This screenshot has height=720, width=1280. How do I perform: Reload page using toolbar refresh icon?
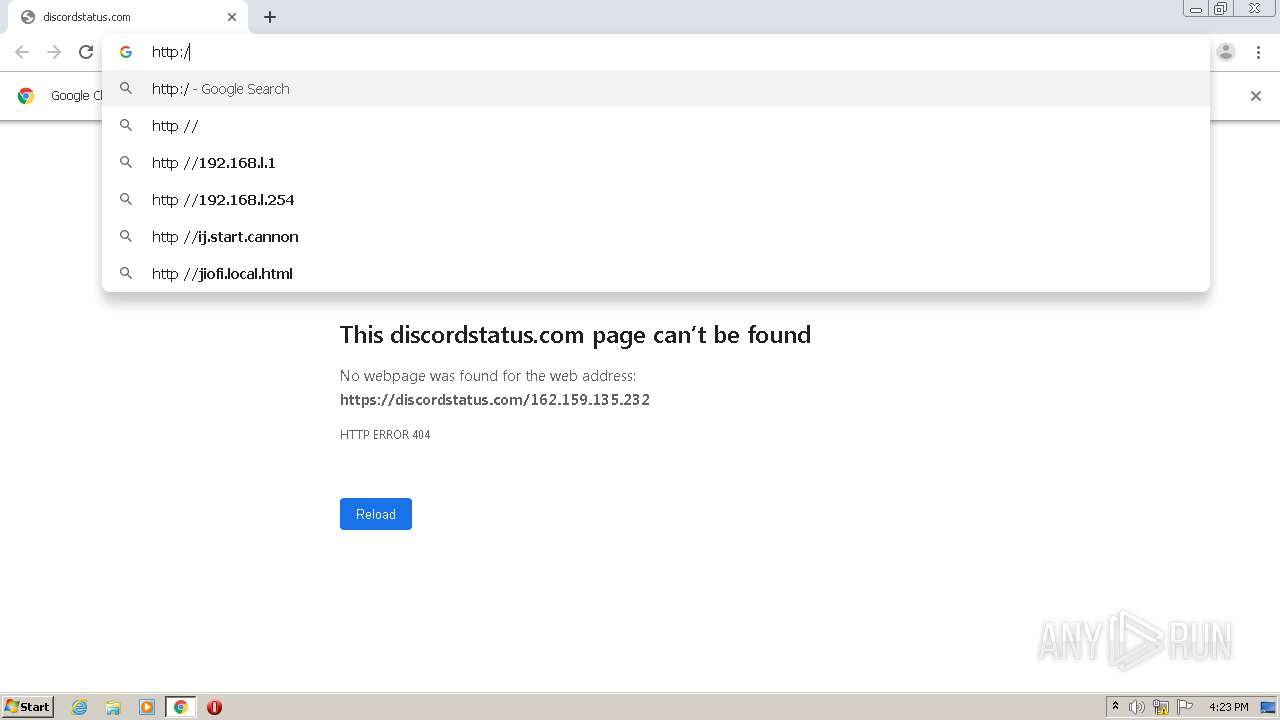pos(86,52)
